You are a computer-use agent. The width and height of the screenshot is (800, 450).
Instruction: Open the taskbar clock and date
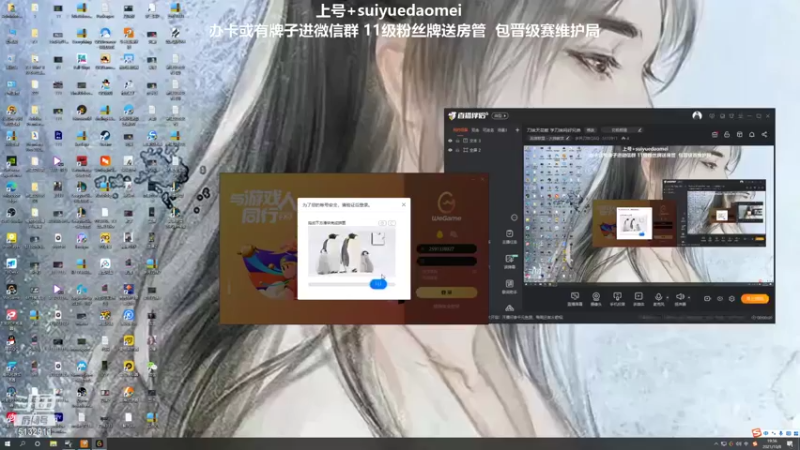(771, 444)
